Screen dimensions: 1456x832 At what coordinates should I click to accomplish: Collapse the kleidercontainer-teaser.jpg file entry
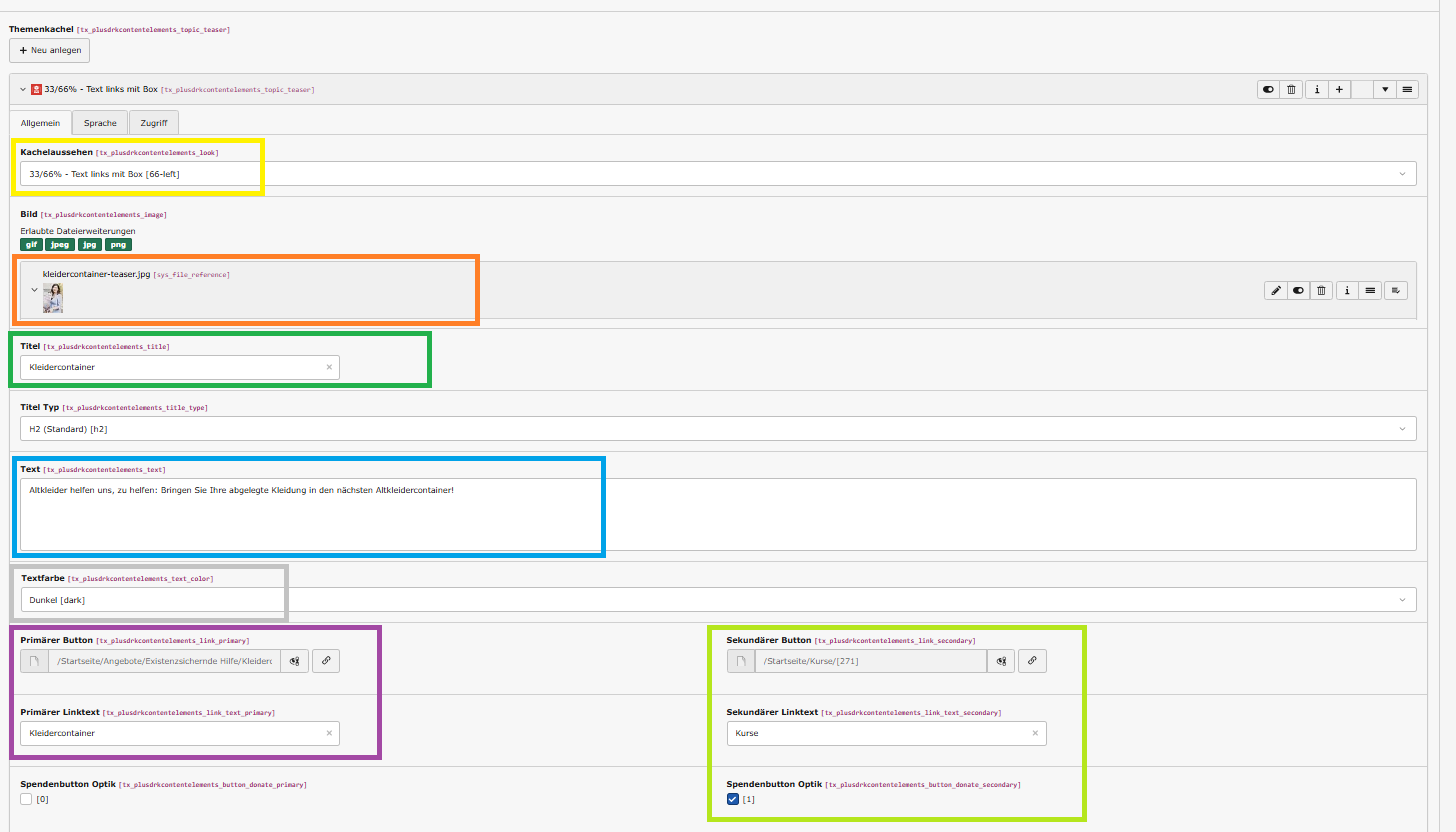(x=34, y=290)
